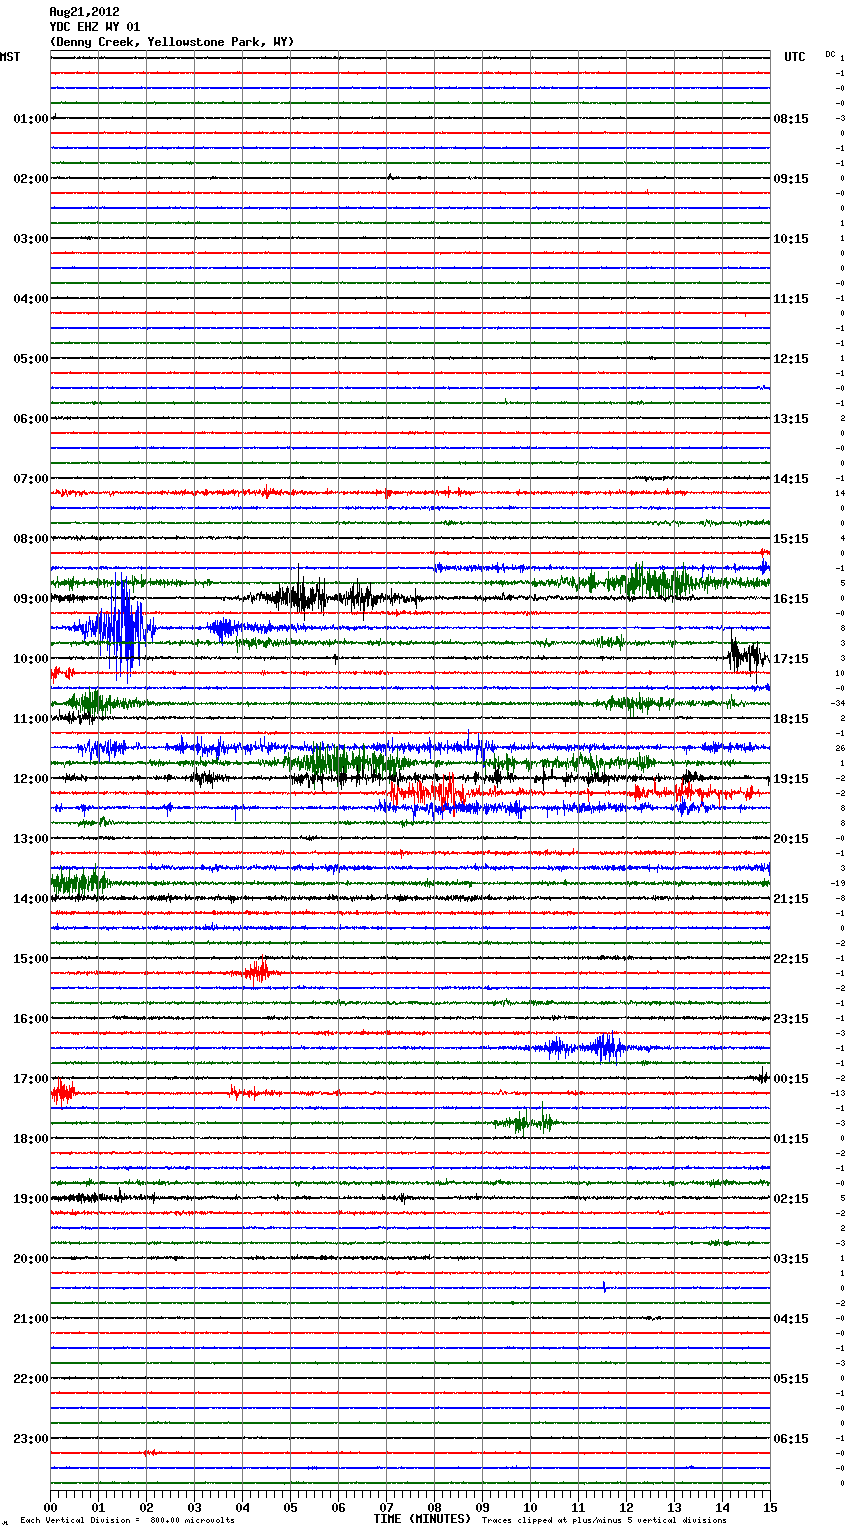Select the "02:00" MST time label
Viewport: 850px width, 1534px height.
(x=31, y=179)
